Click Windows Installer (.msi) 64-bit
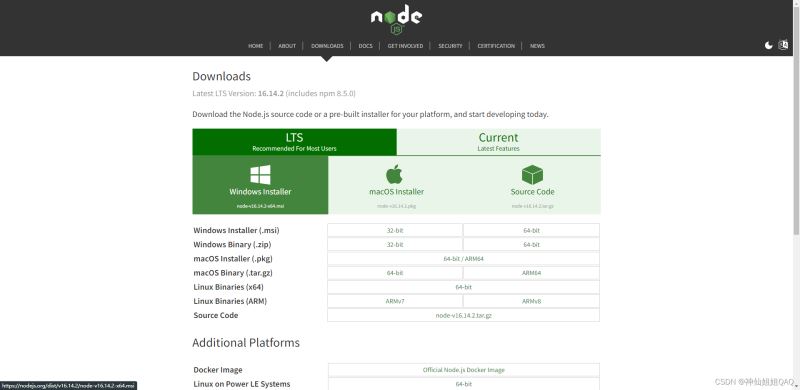The height and width of the screenshot is (390, 800). pyautogui.click(x=531, y=230)
